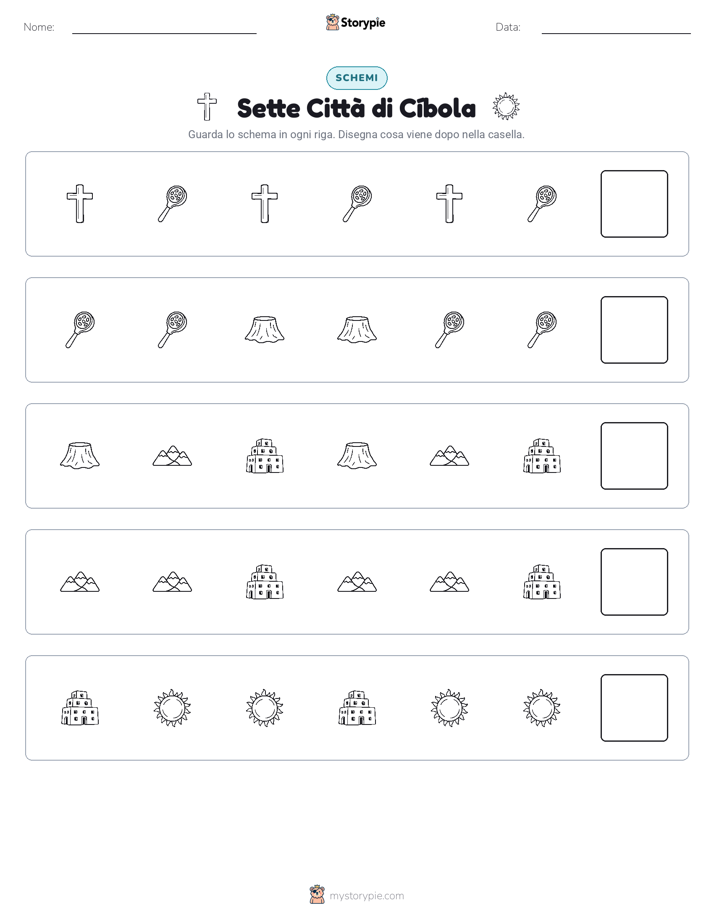The width and height of the screenshot is (714, 924).
Task: Click the first cross in row one
Action: 80,204
